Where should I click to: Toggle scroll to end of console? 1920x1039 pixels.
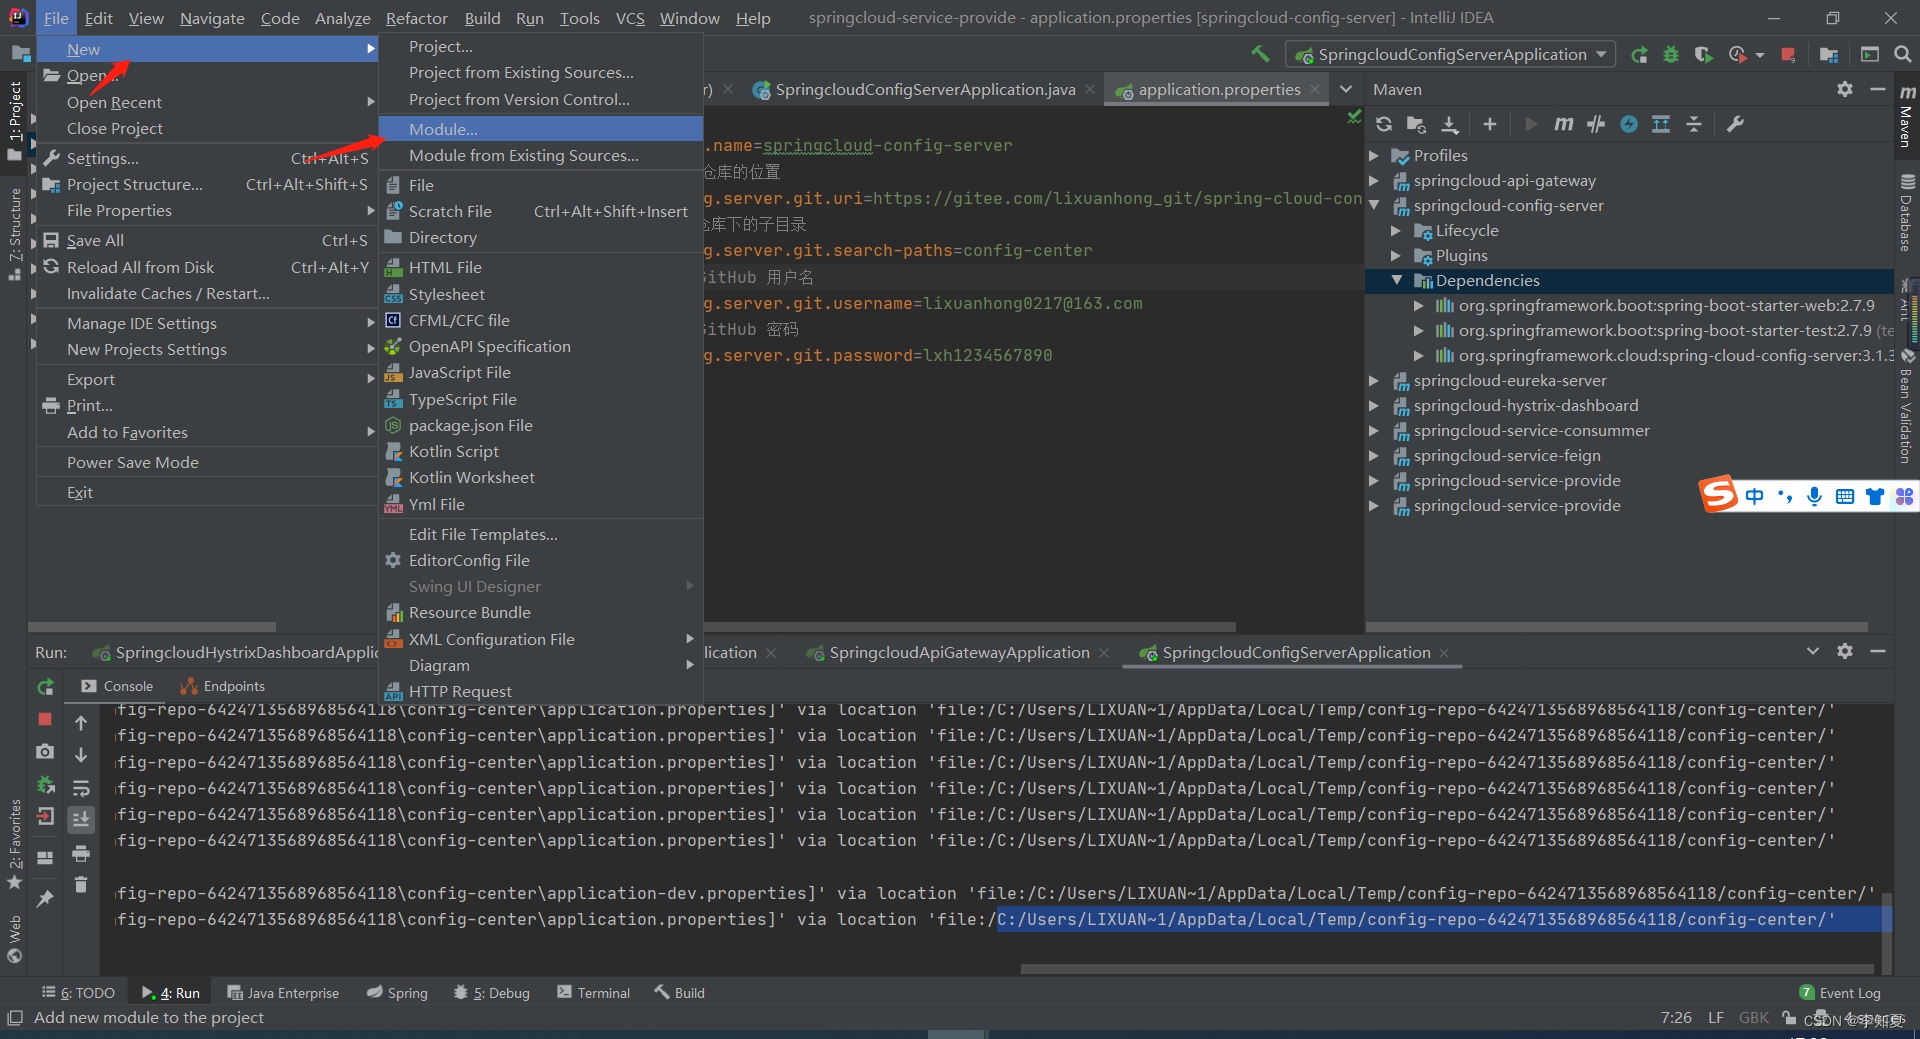[81, 820]
